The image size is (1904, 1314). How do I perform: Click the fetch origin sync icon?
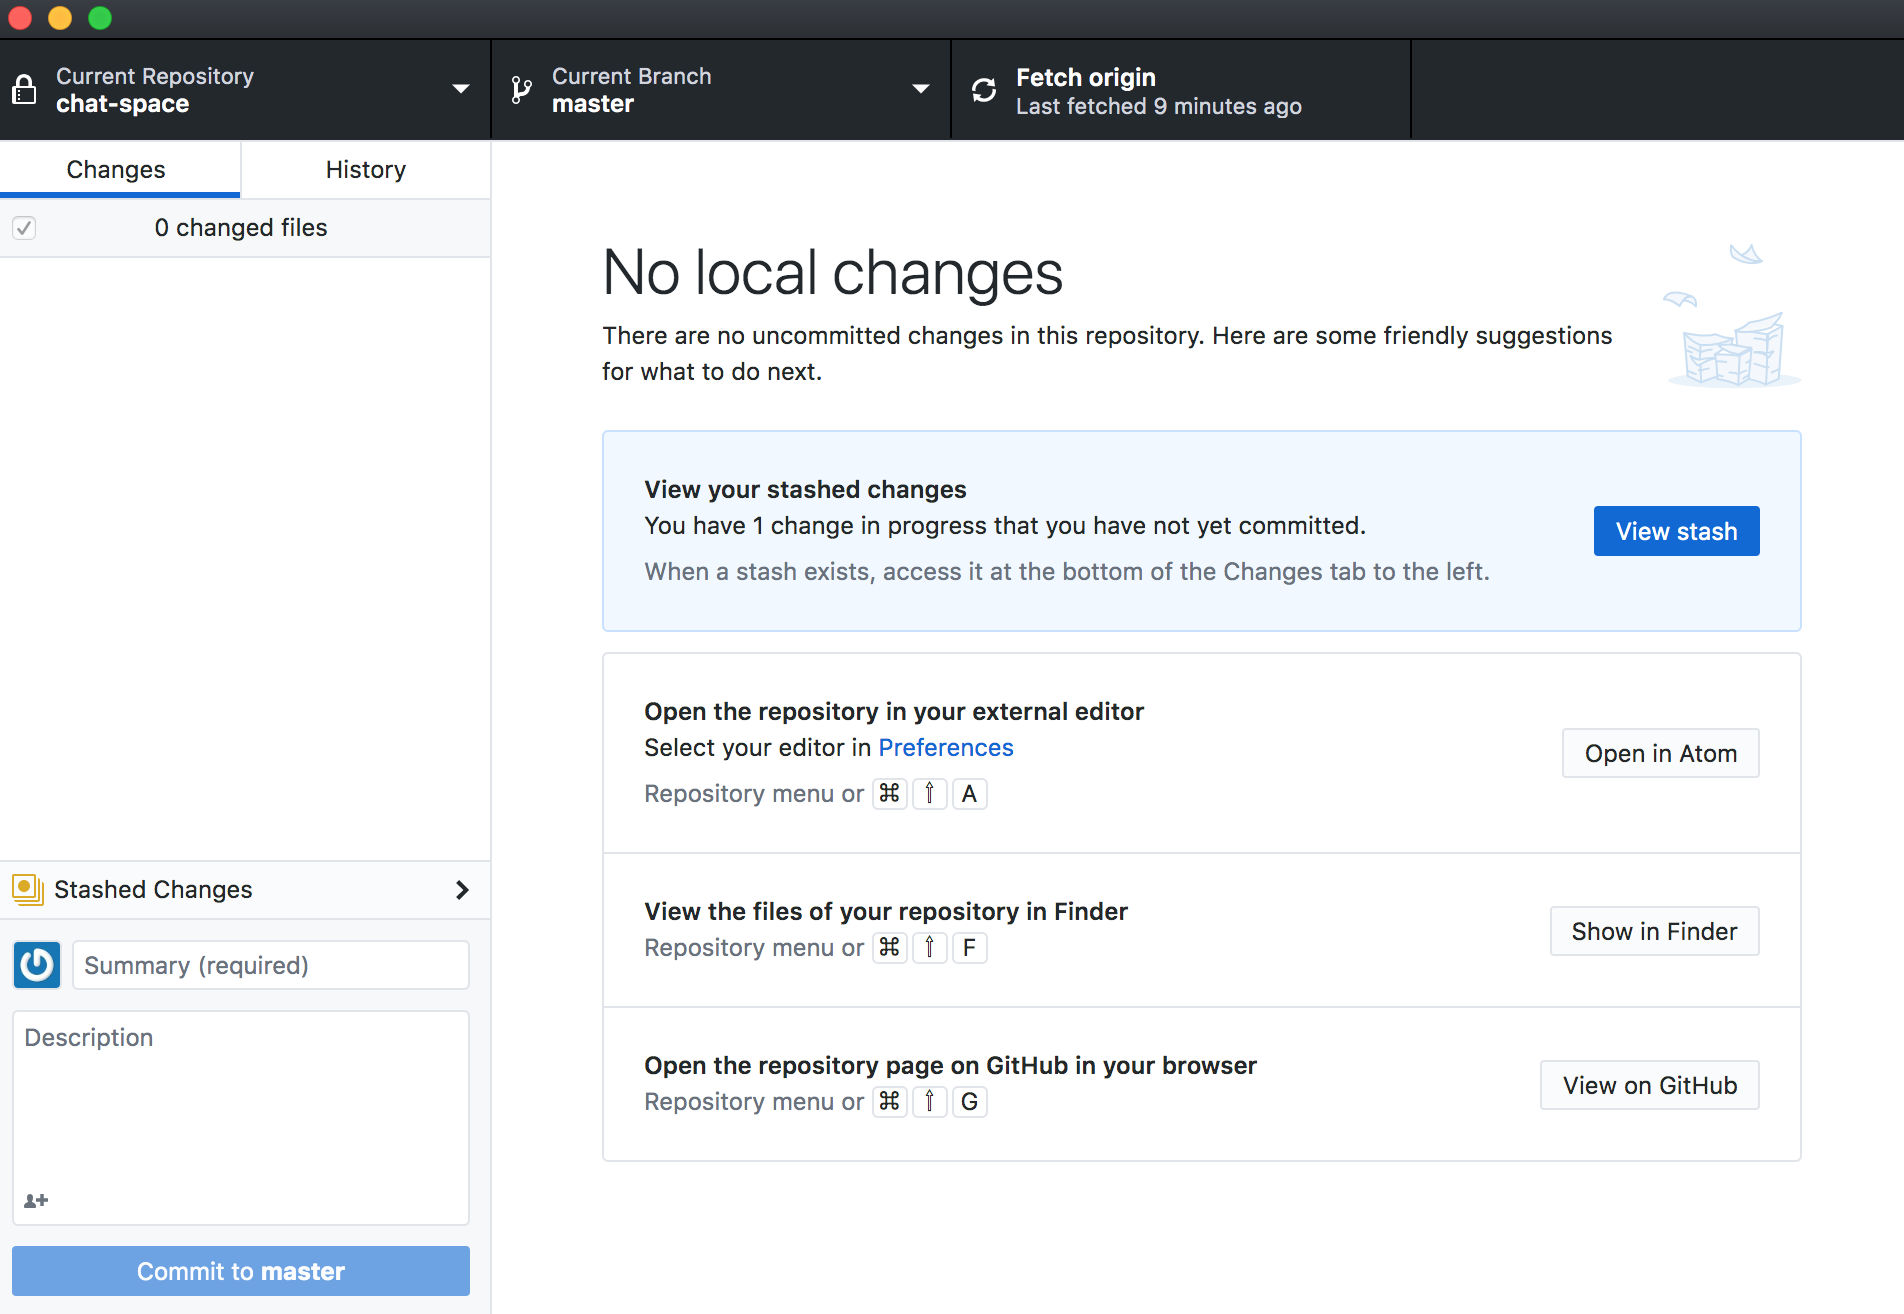(984, 90)
